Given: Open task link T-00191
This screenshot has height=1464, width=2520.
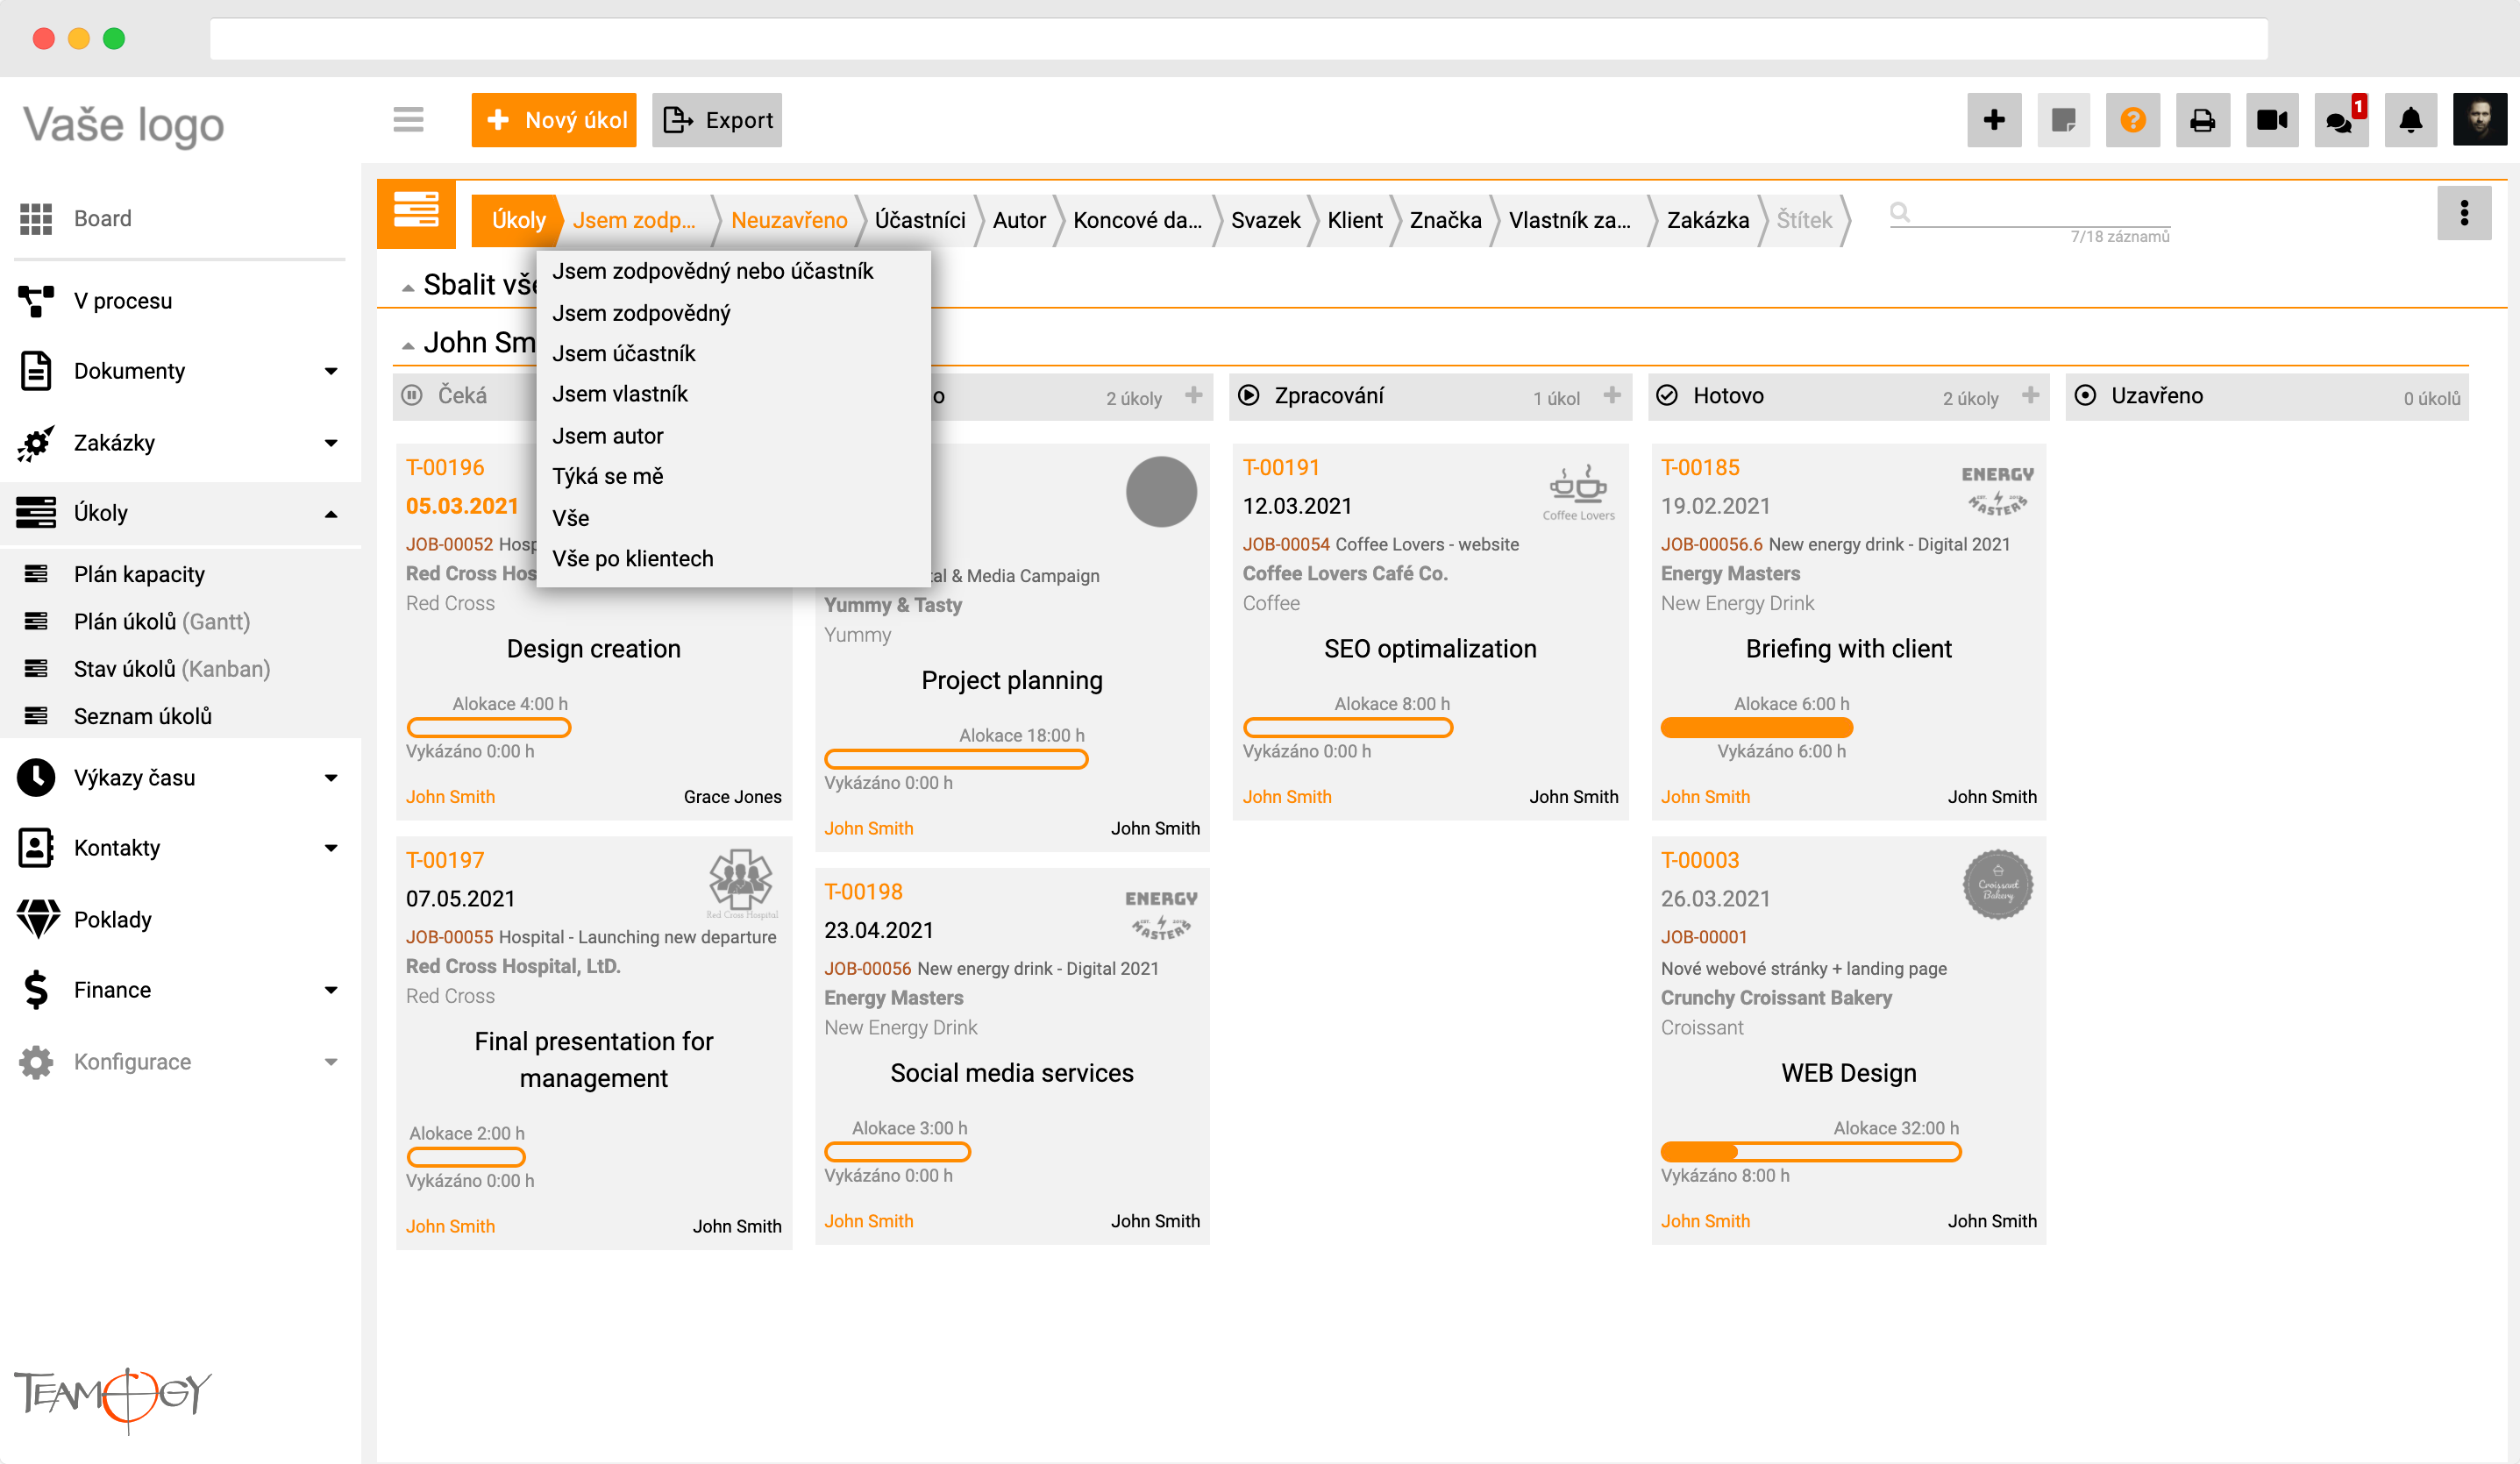Looking at the screenshot, I should tap(1281, 467).
